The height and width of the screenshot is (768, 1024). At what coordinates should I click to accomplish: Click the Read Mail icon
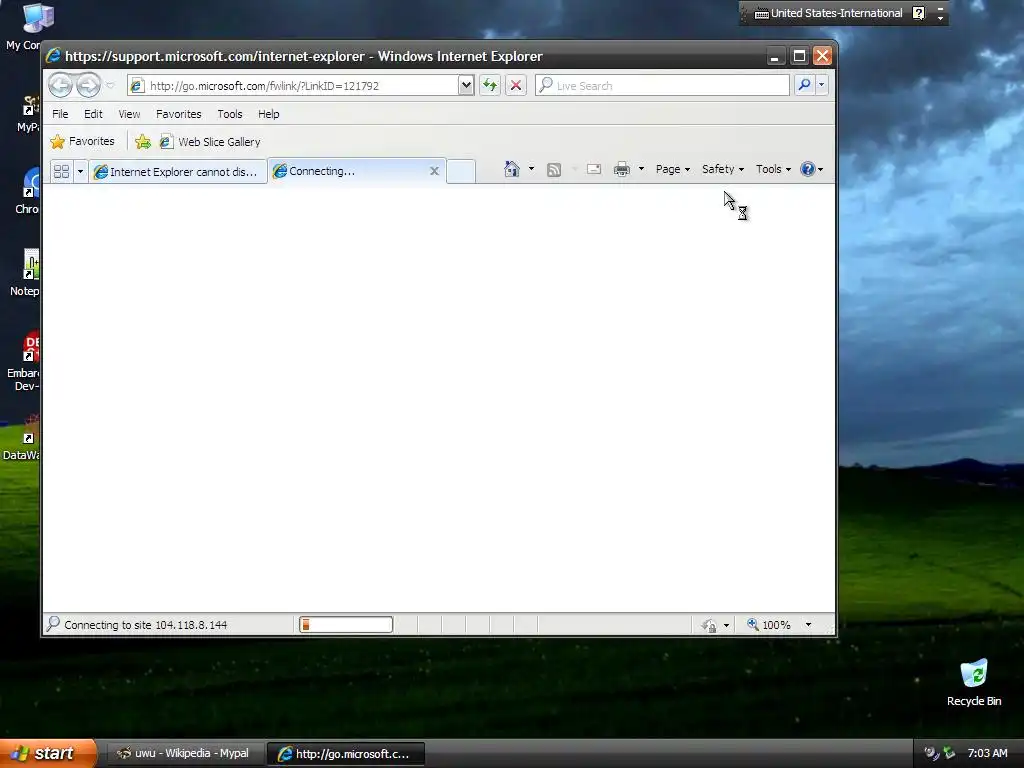point(594,169)
